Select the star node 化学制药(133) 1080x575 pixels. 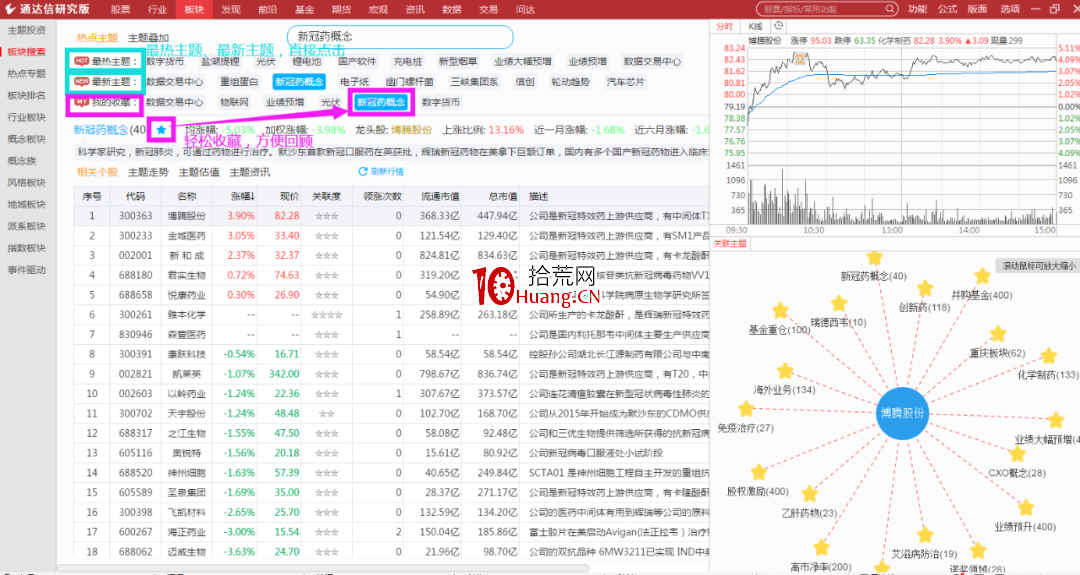(1048, 356)
